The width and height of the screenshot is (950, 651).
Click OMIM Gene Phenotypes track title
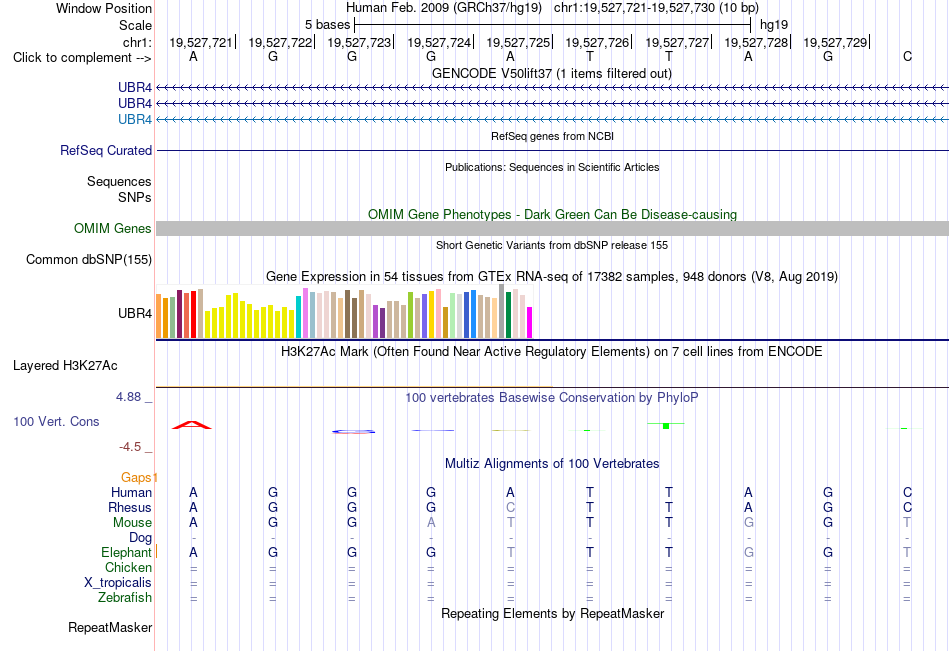coord(553,215)
